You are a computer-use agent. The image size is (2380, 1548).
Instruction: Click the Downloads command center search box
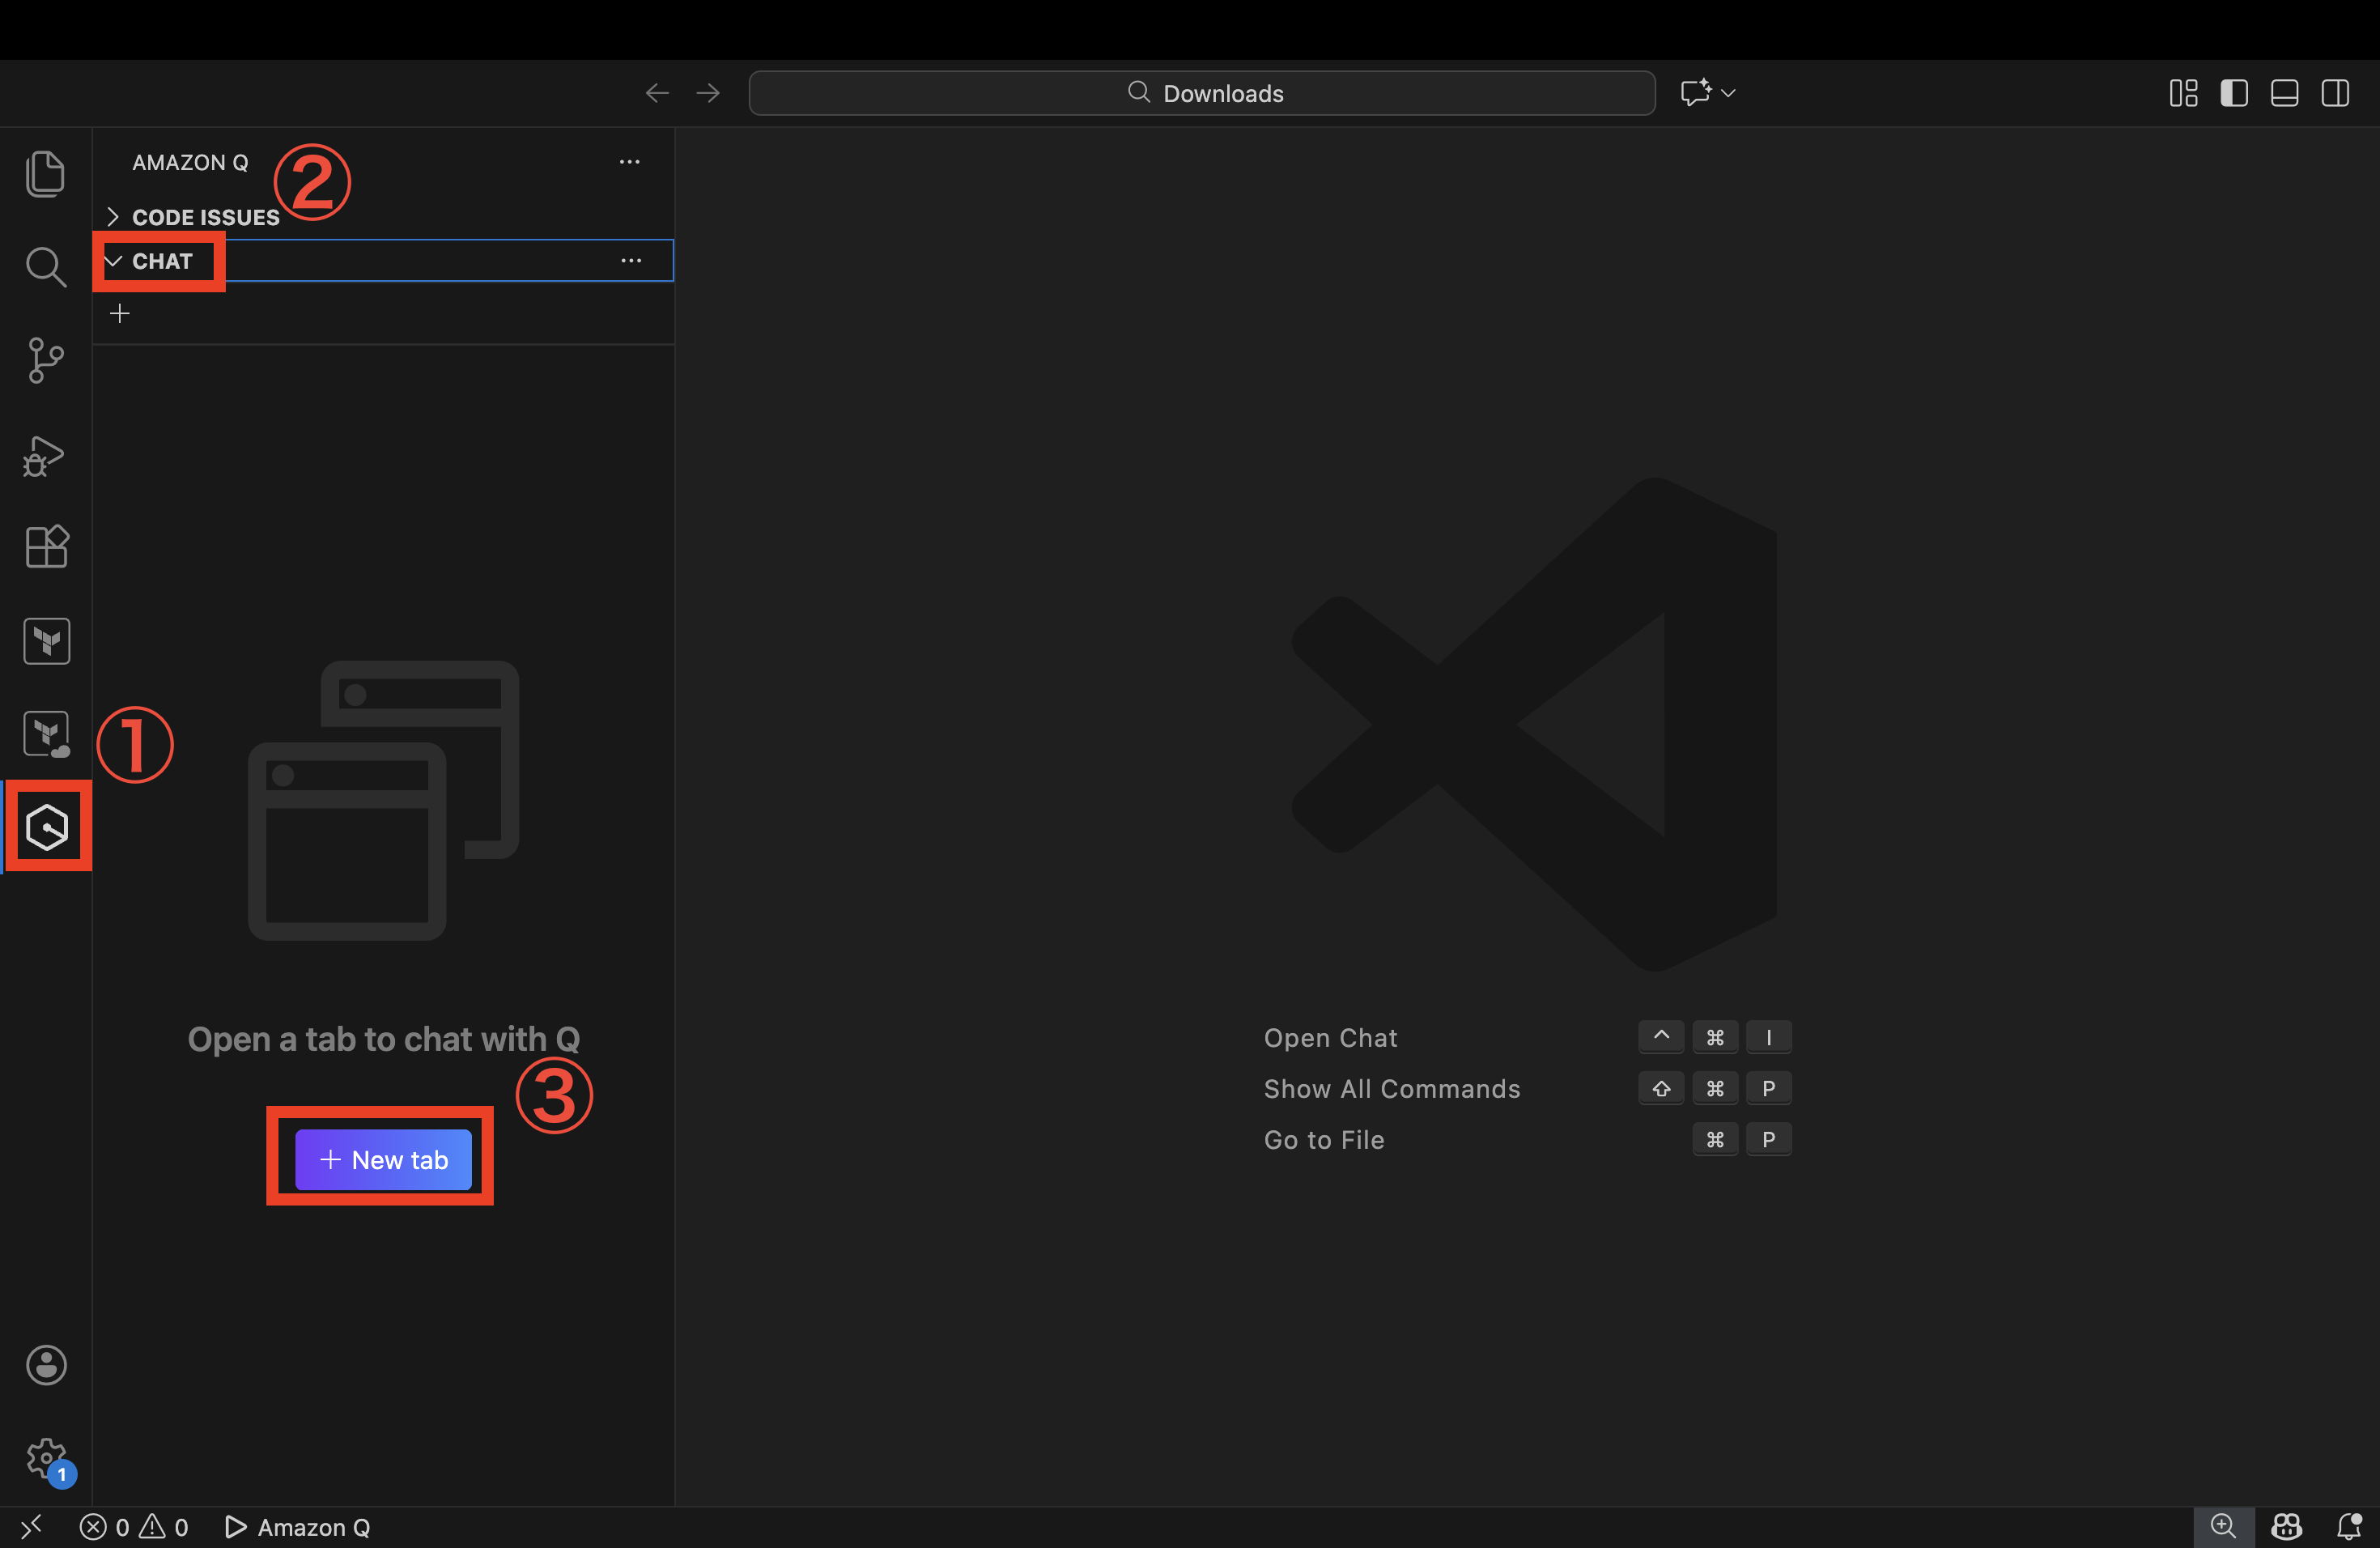pyautogui.click(x=1201, y=93)
